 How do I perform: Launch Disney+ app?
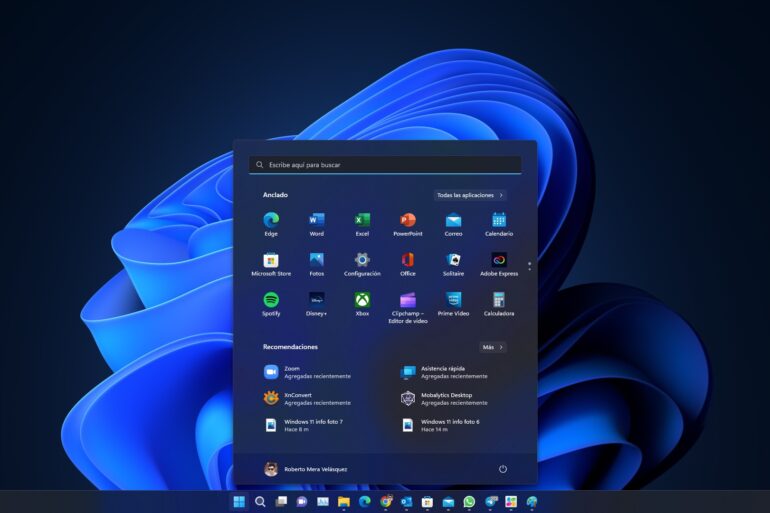(317, 304)
